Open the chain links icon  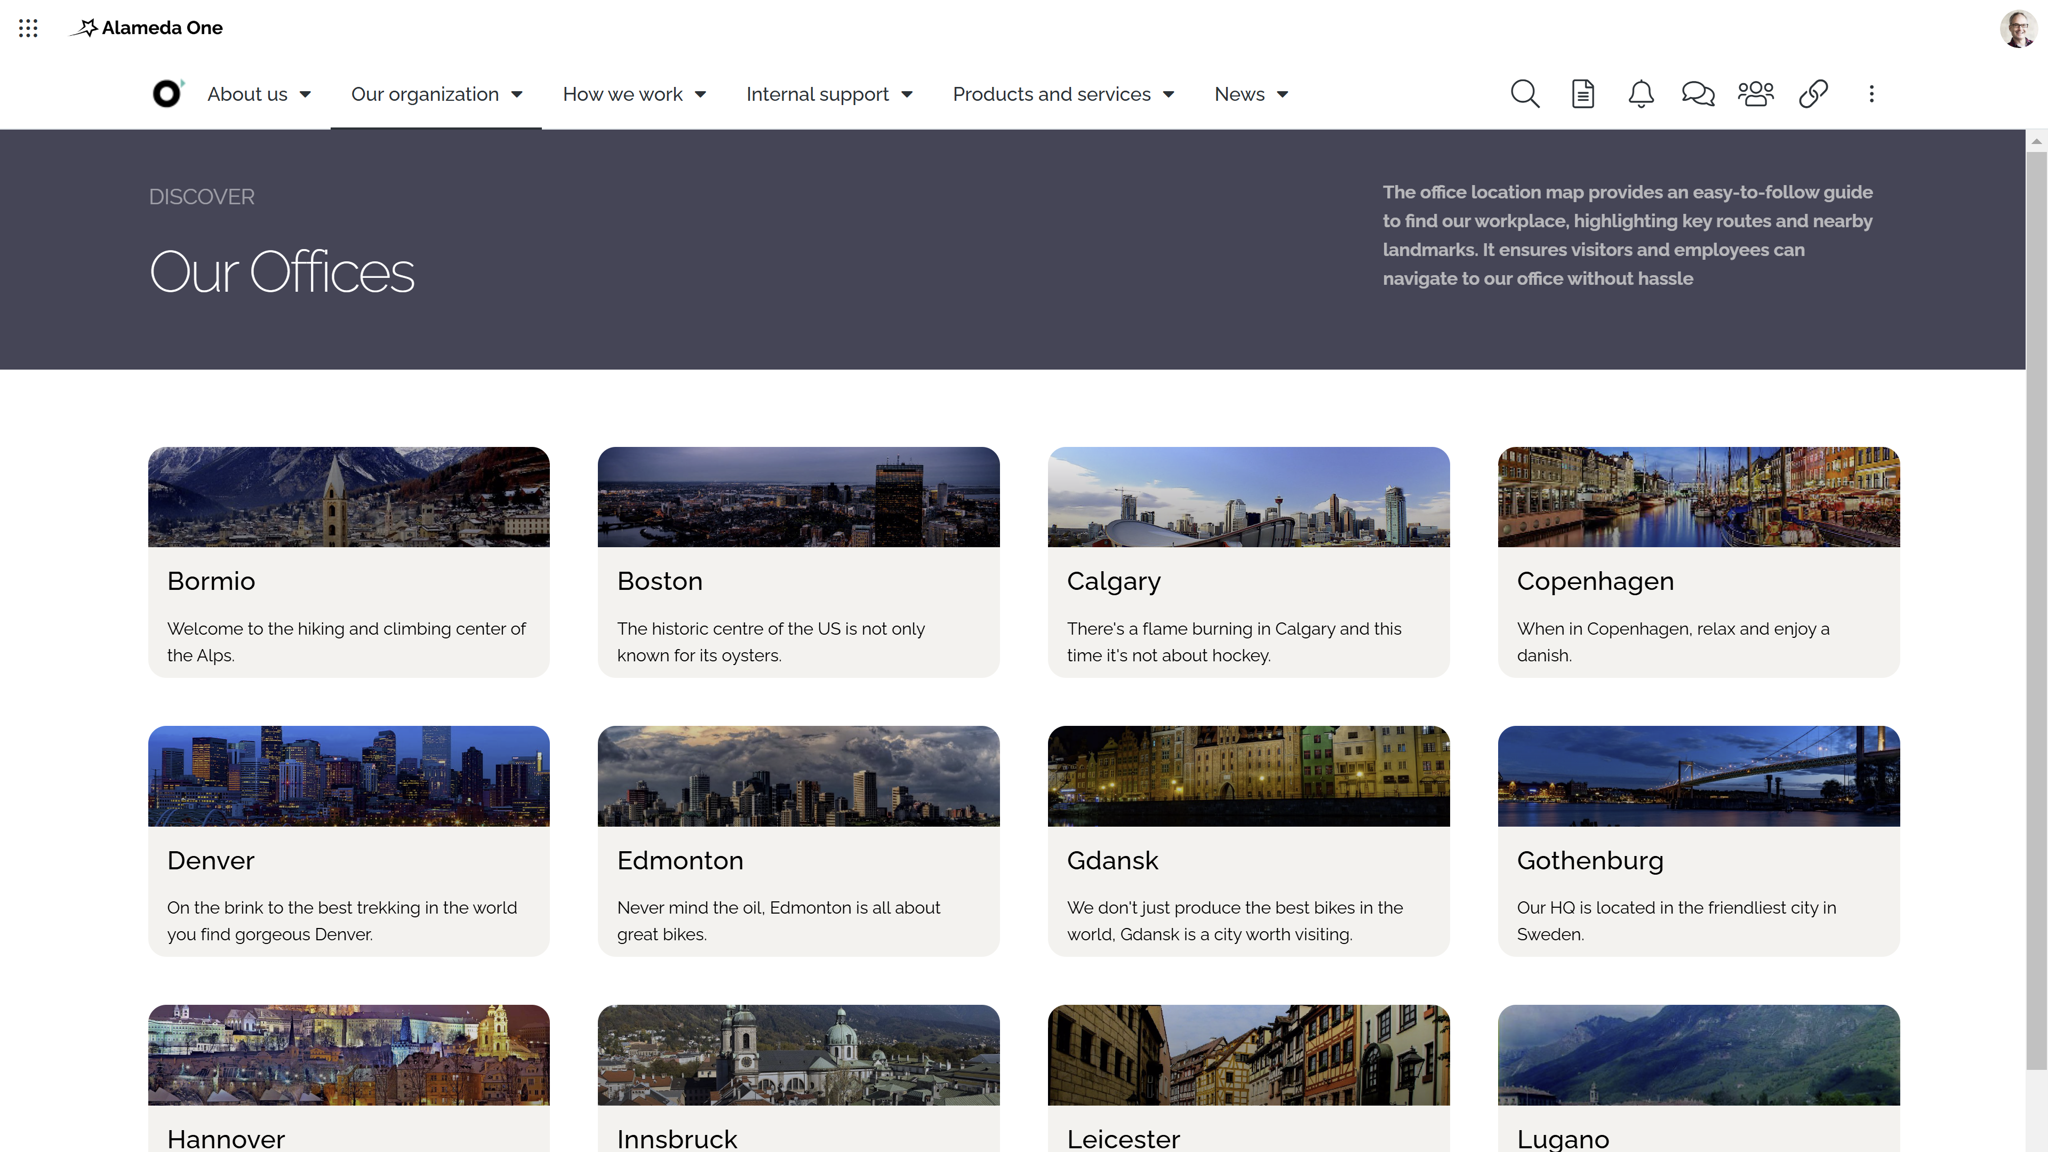[x=1813, y=94]
